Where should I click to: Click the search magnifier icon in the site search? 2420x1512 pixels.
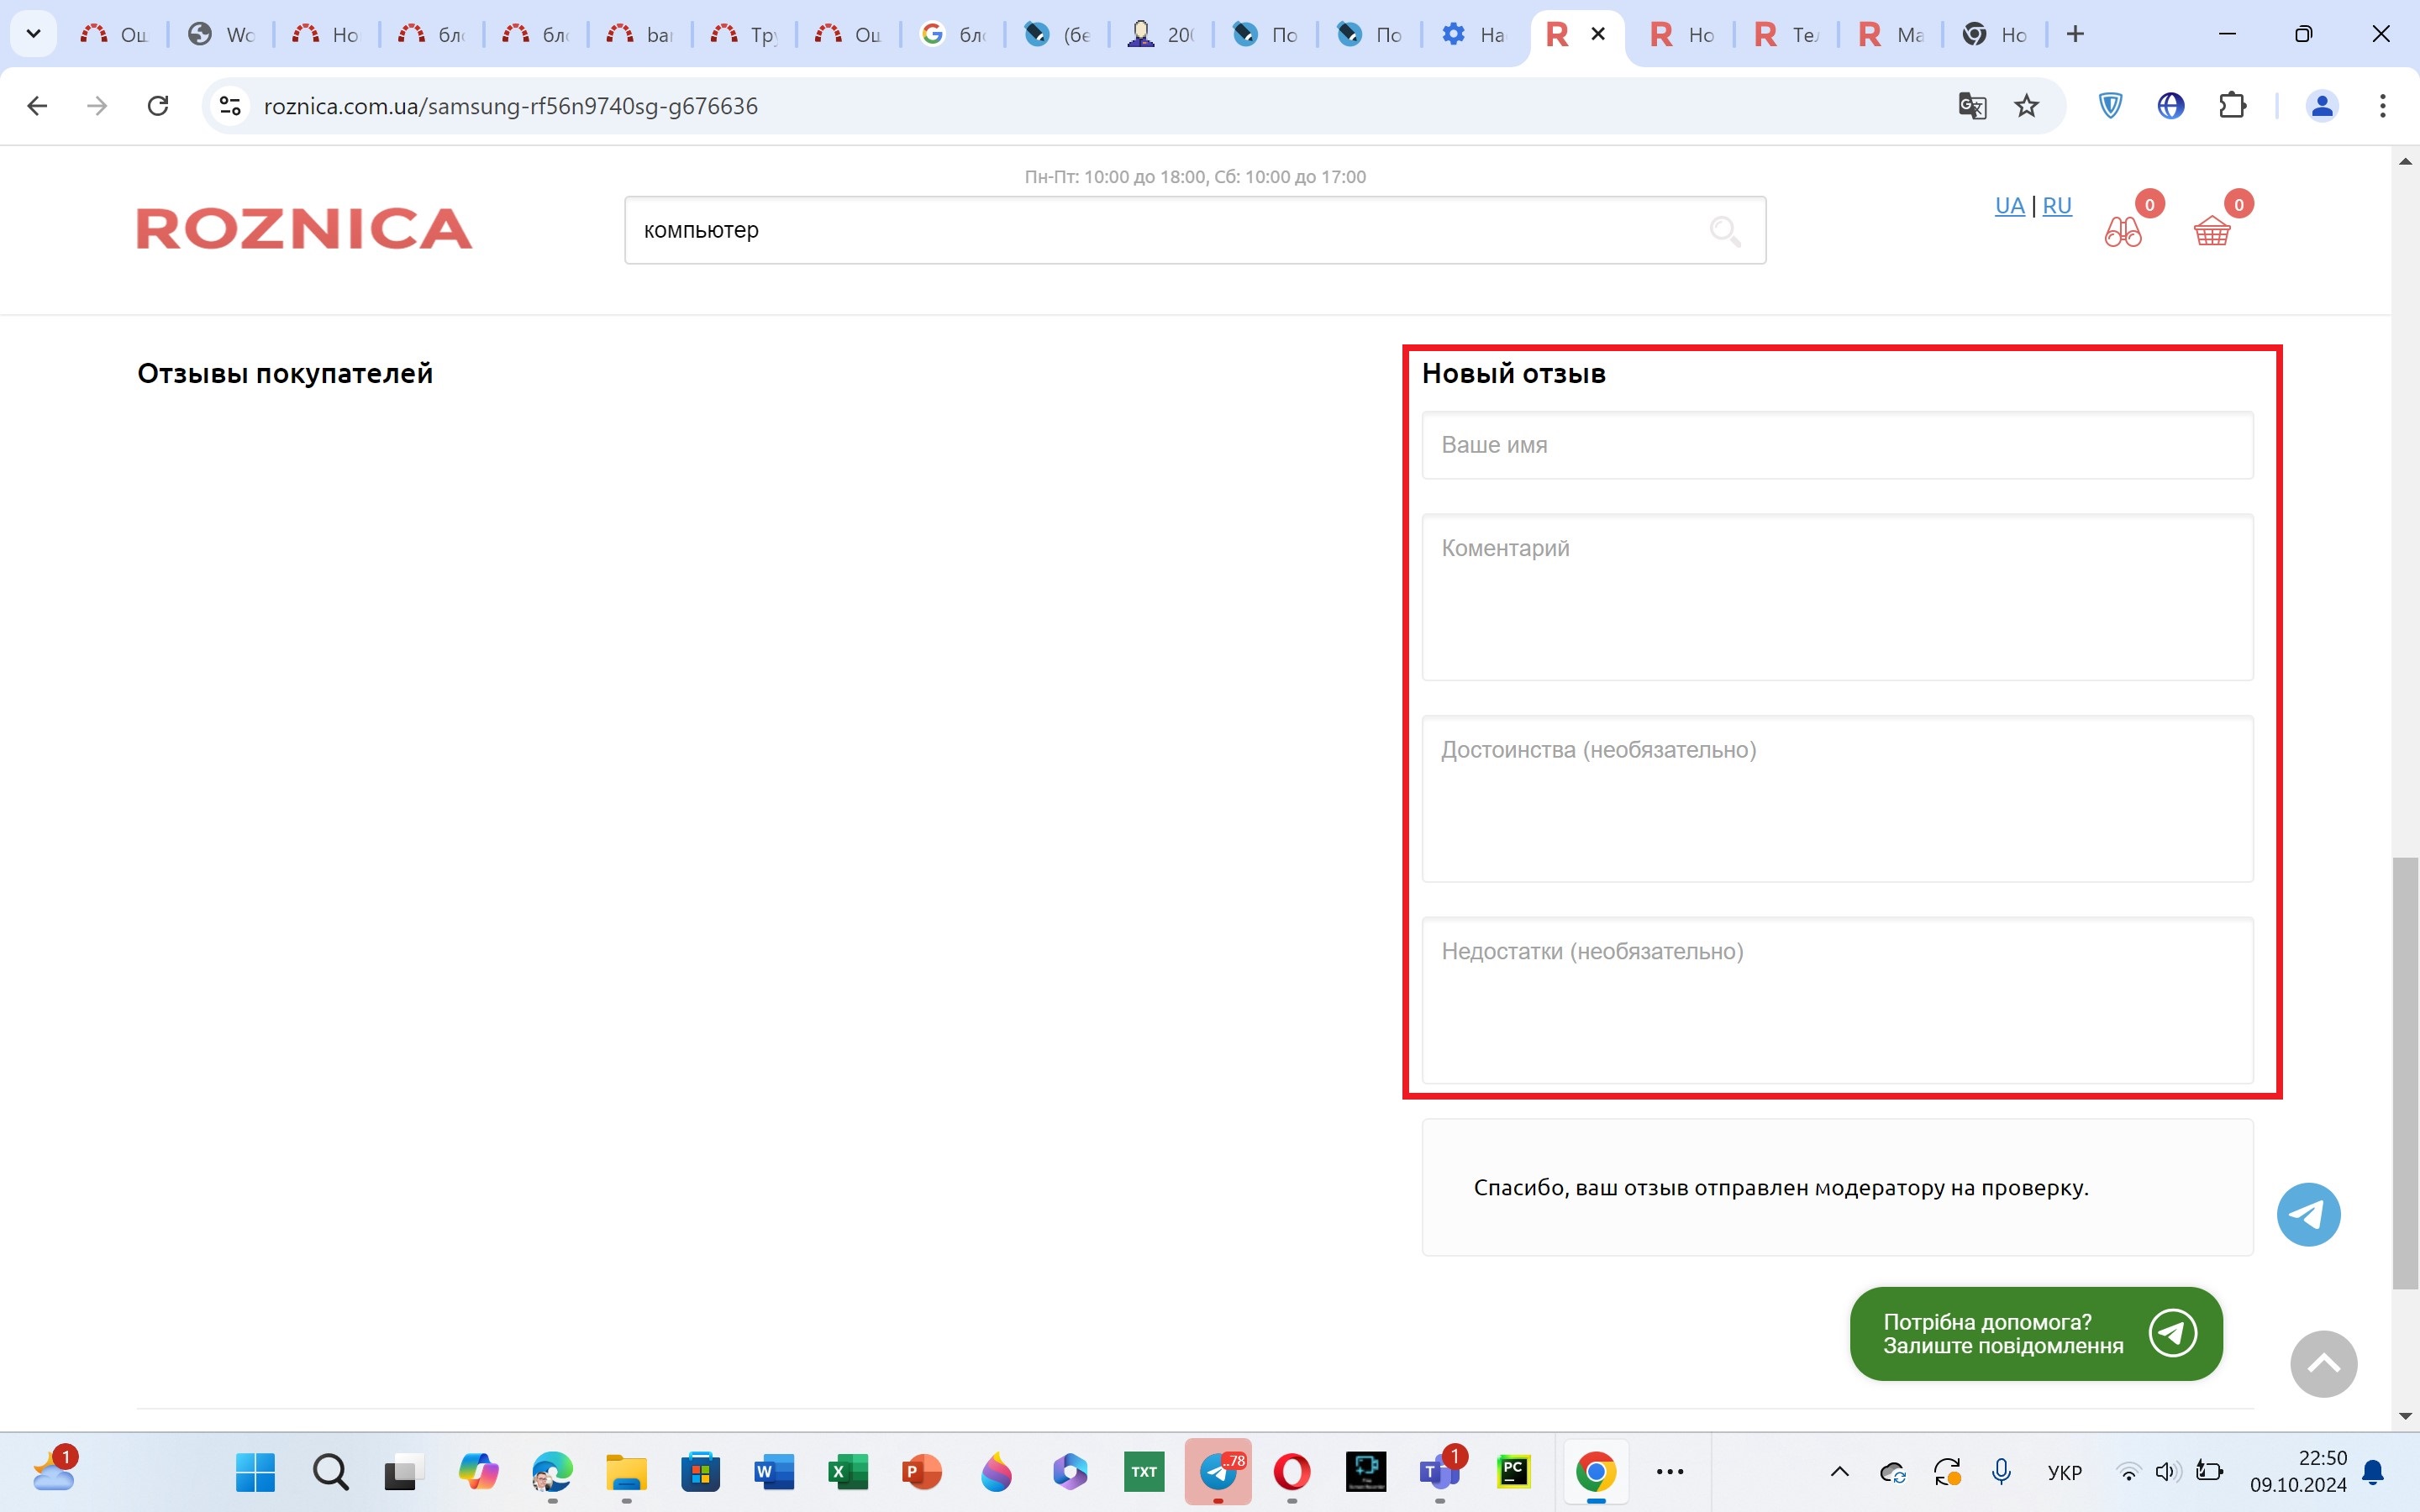(x=1724, y=231)
